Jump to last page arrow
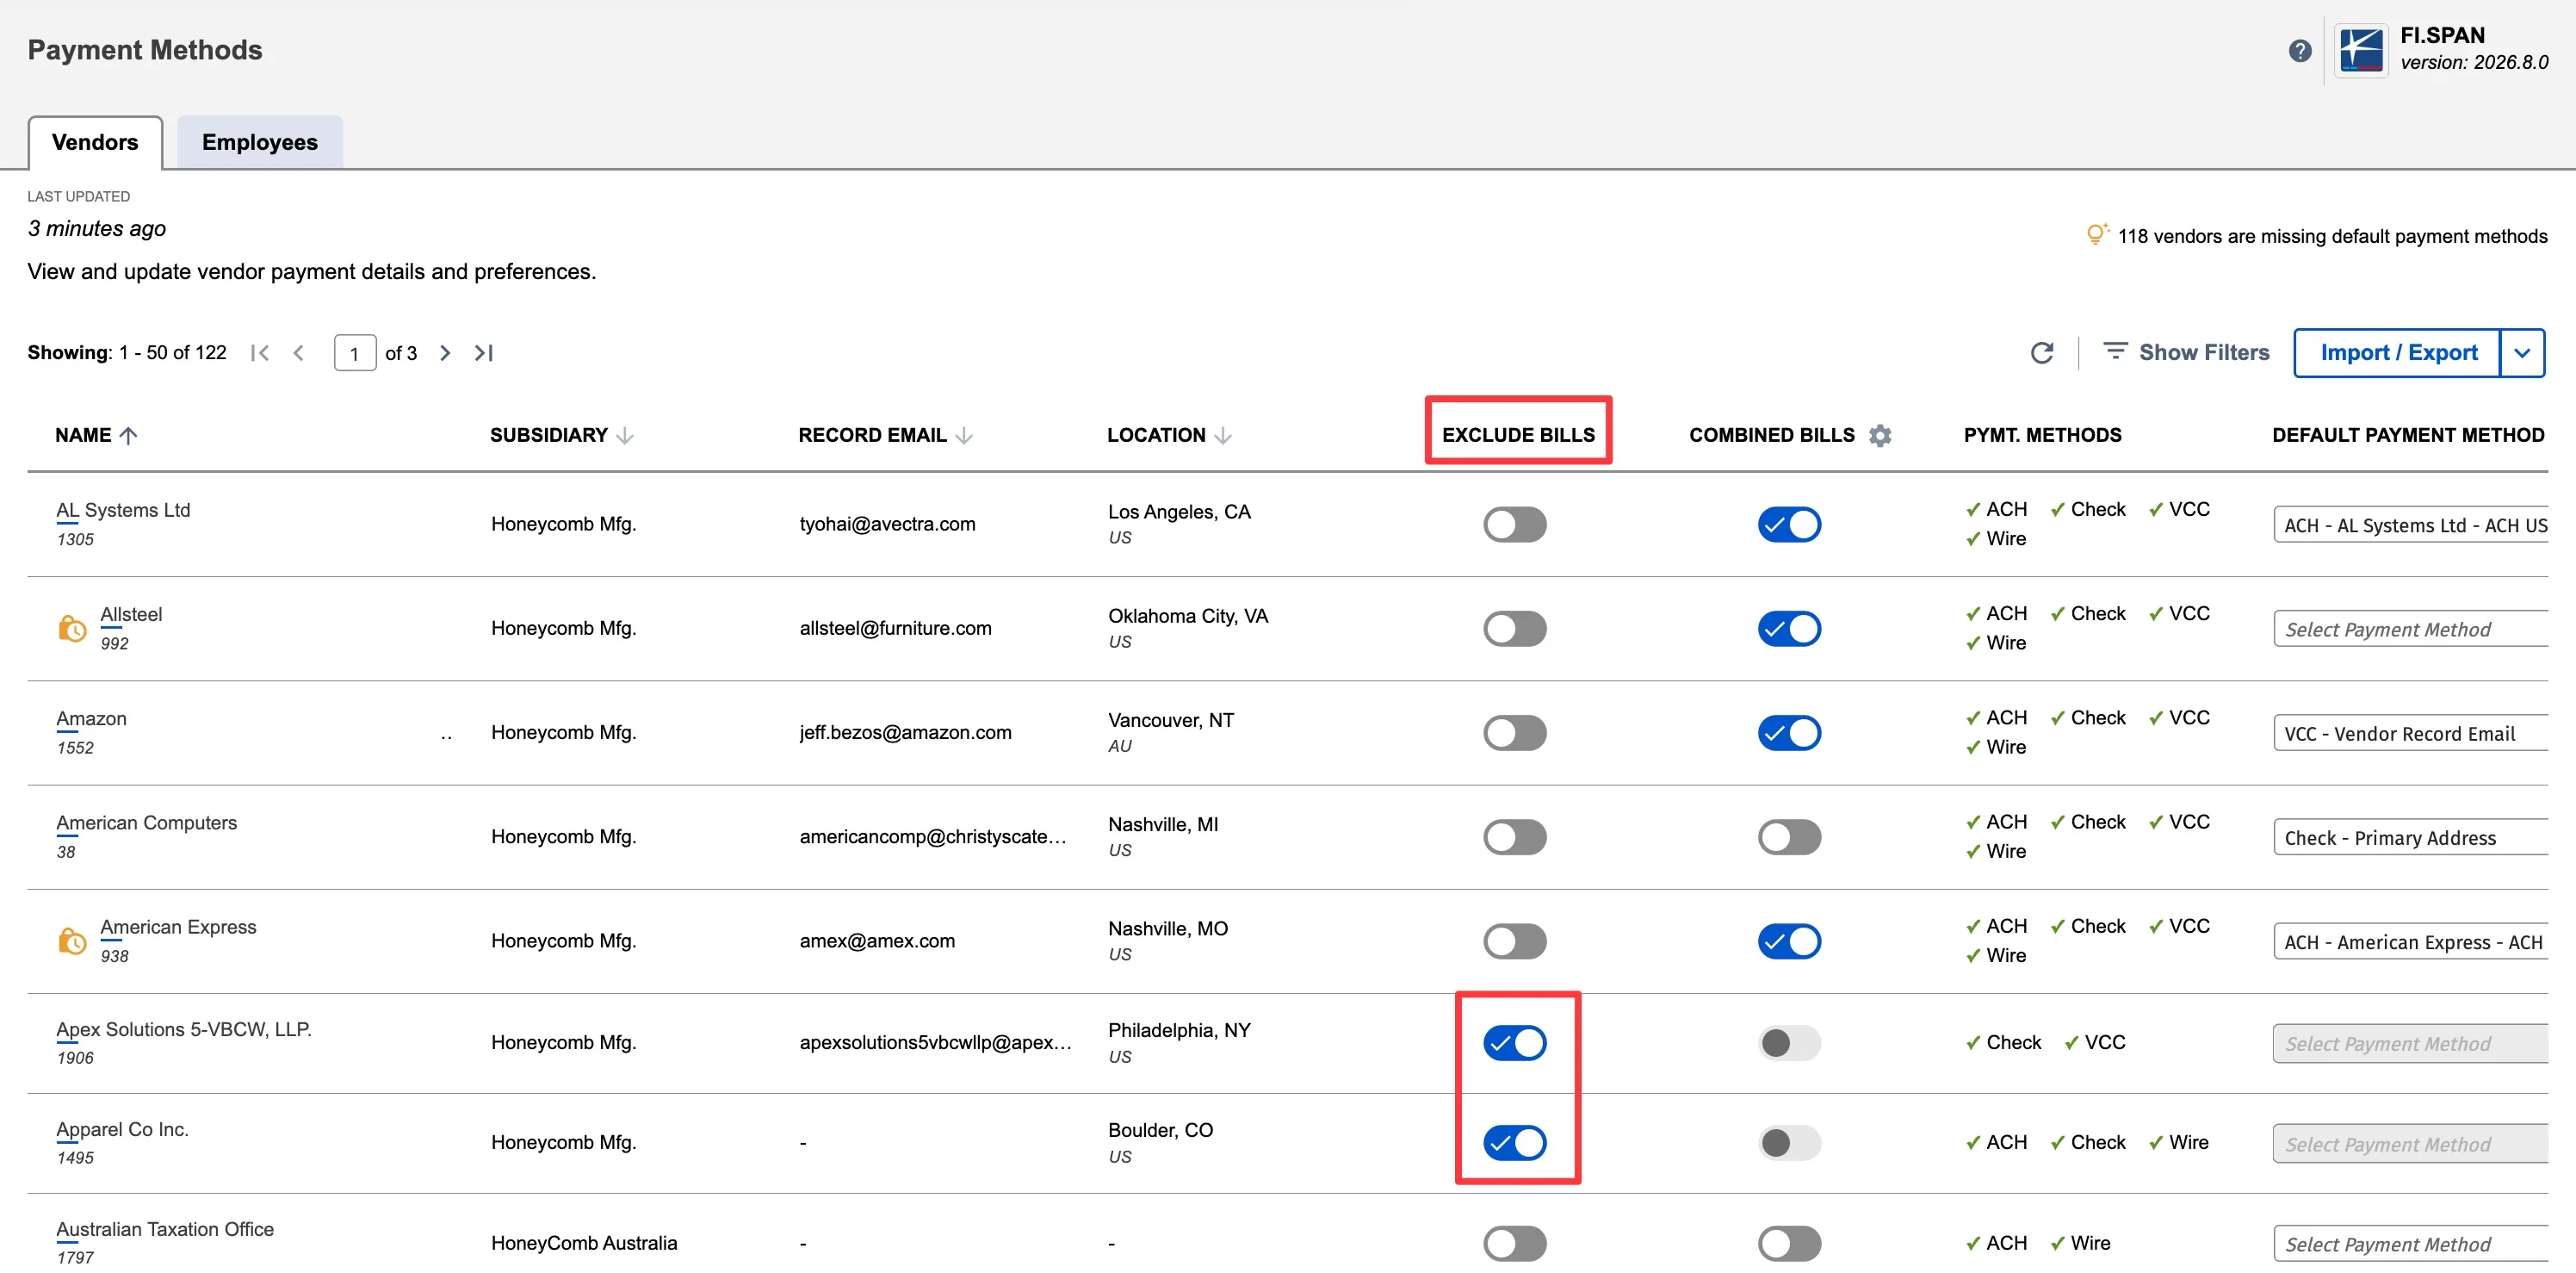The height and width of the screenshot is (1273, 2576). click(x=484, y=353)
